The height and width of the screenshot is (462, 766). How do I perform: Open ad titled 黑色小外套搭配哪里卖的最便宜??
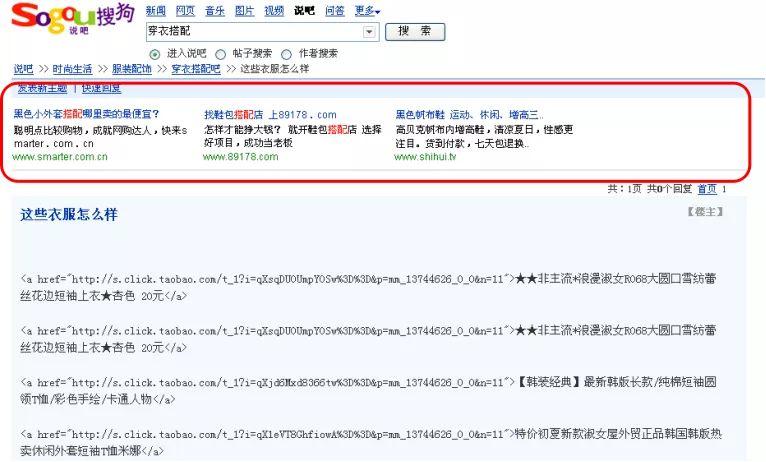(x=86, y=114)
